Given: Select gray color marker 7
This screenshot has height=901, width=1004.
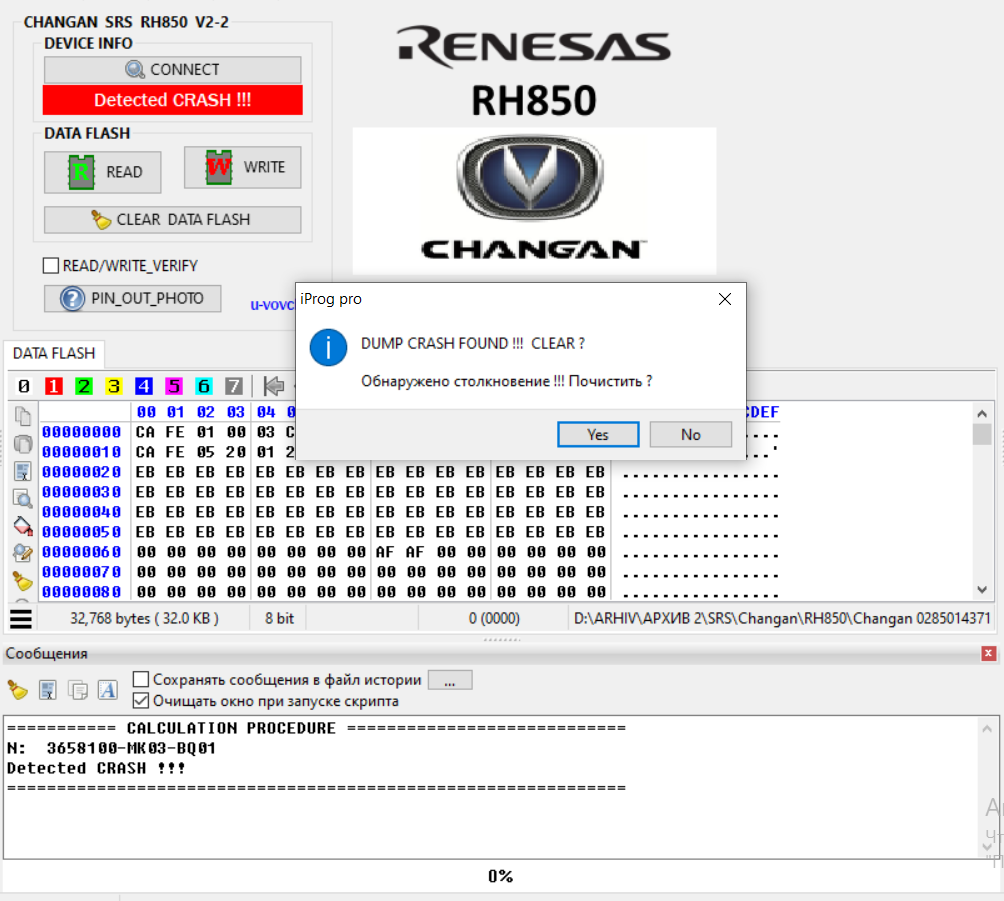Looking at the screenshot, I should 234,386.
